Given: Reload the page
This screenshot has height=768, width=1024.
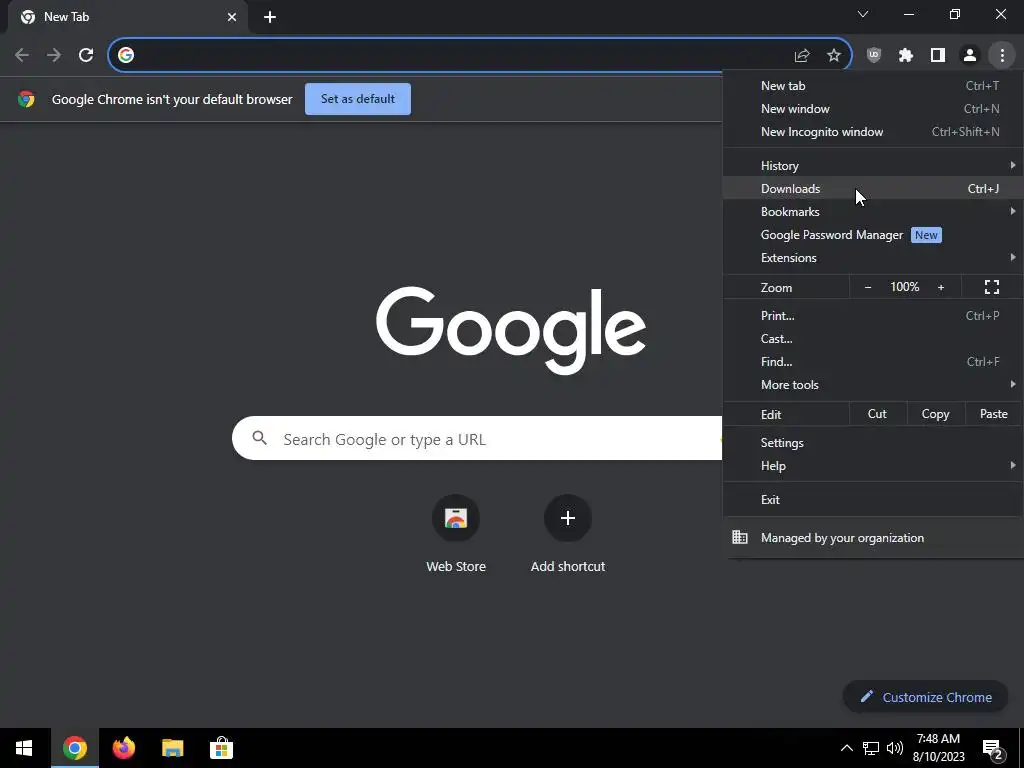Looking at the screenshot, I should tap(86, 55).
